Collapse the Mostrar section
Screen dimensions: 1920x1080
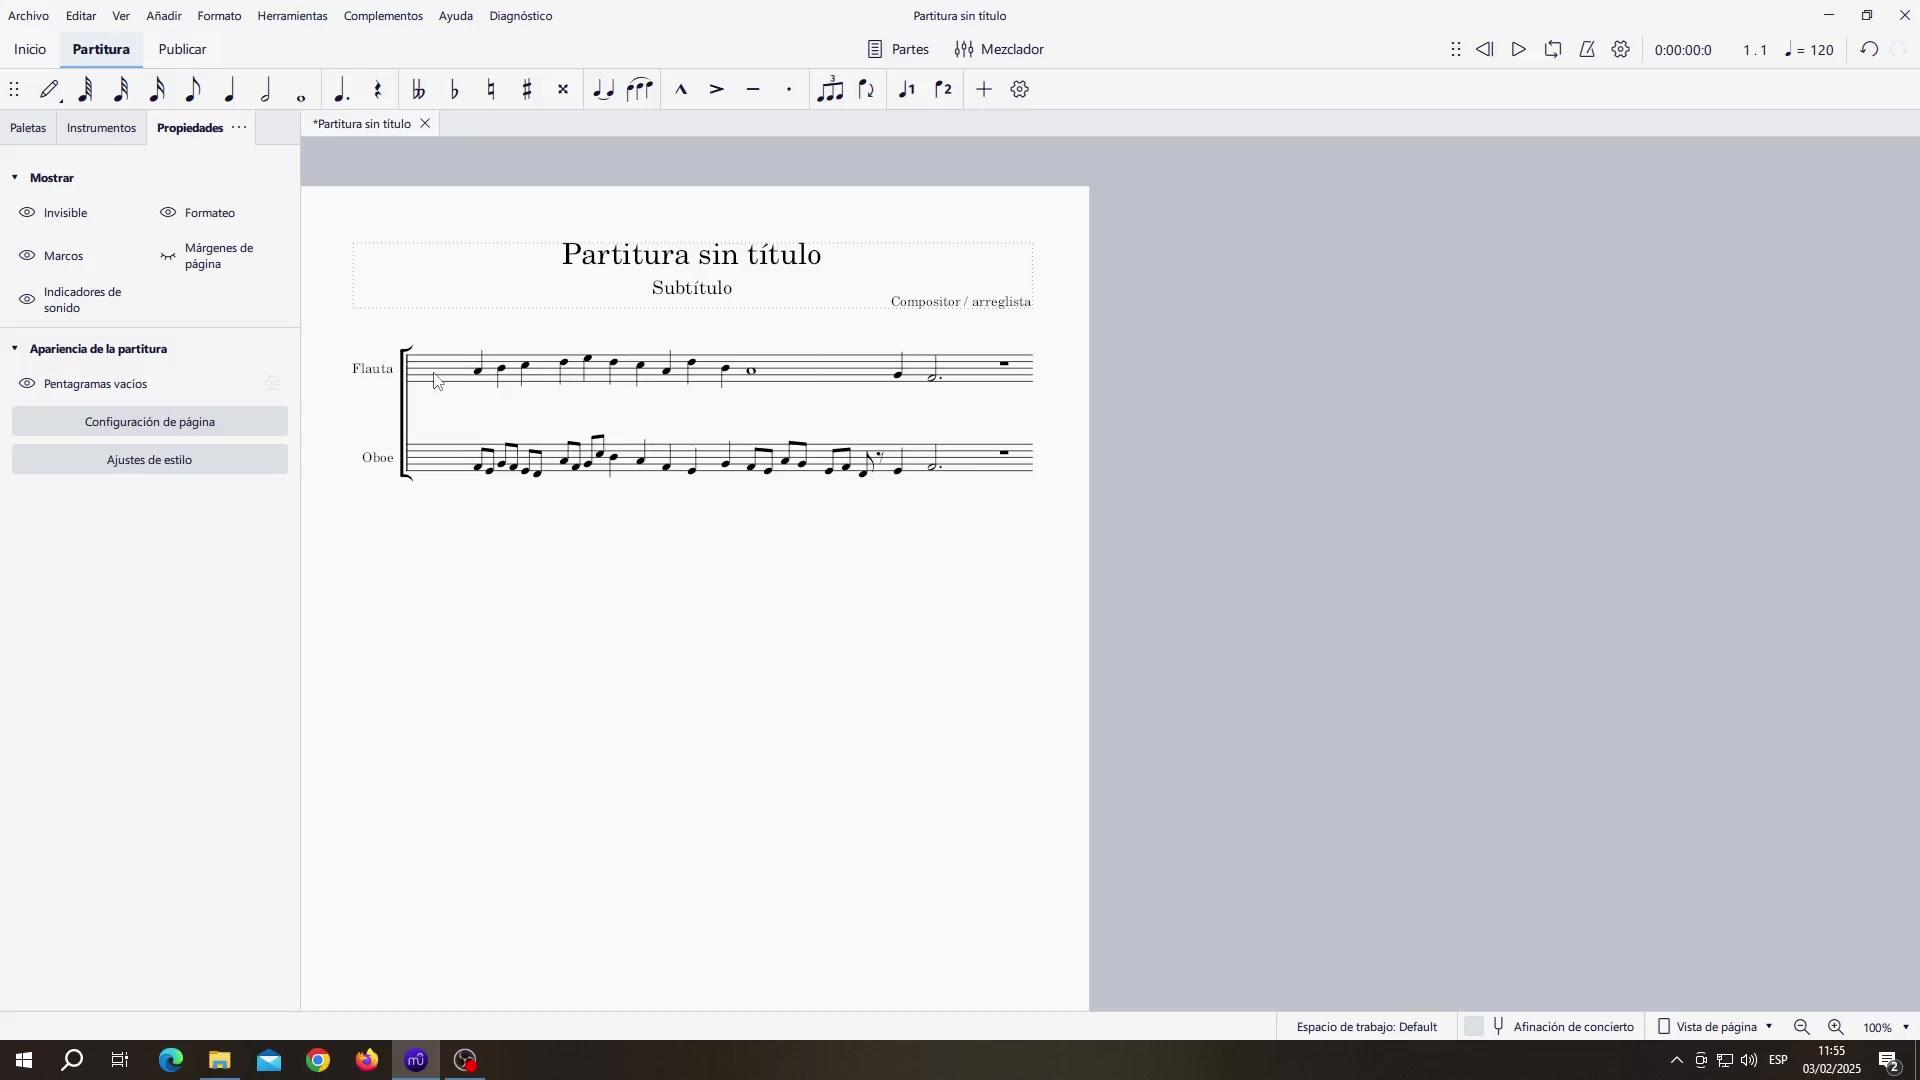pyautogui.click(x=15, y=178)
